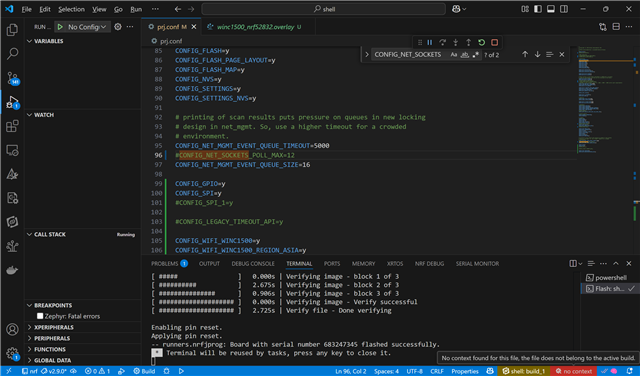Open the File menu

pyautogui.click(x=27, y=9)
